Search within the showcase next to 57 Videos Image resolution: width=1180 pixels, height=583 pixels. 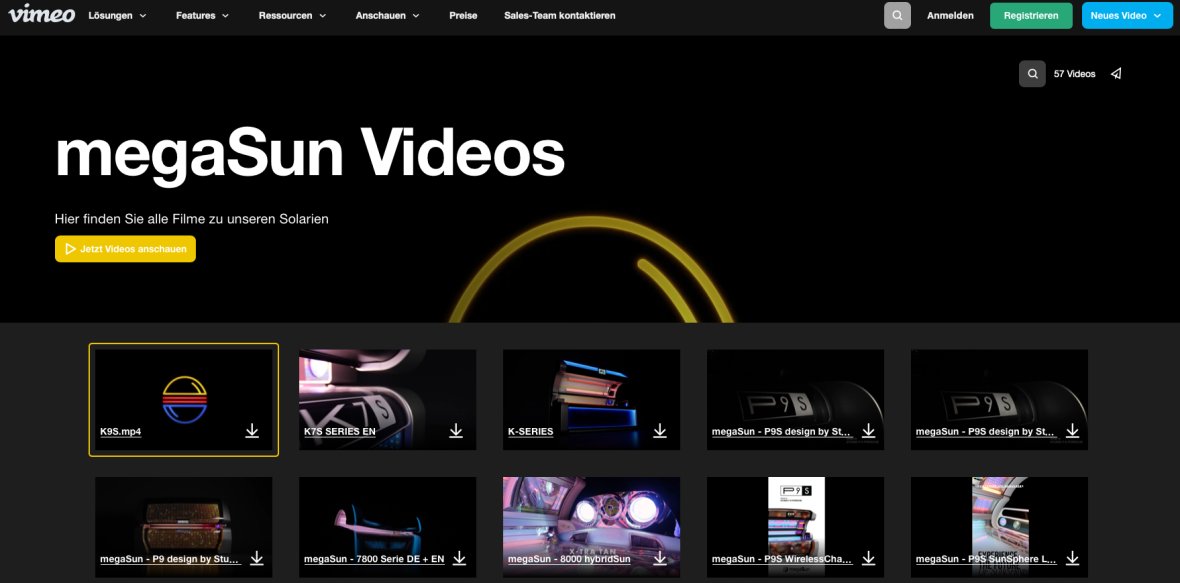[x=1032, y=74]
